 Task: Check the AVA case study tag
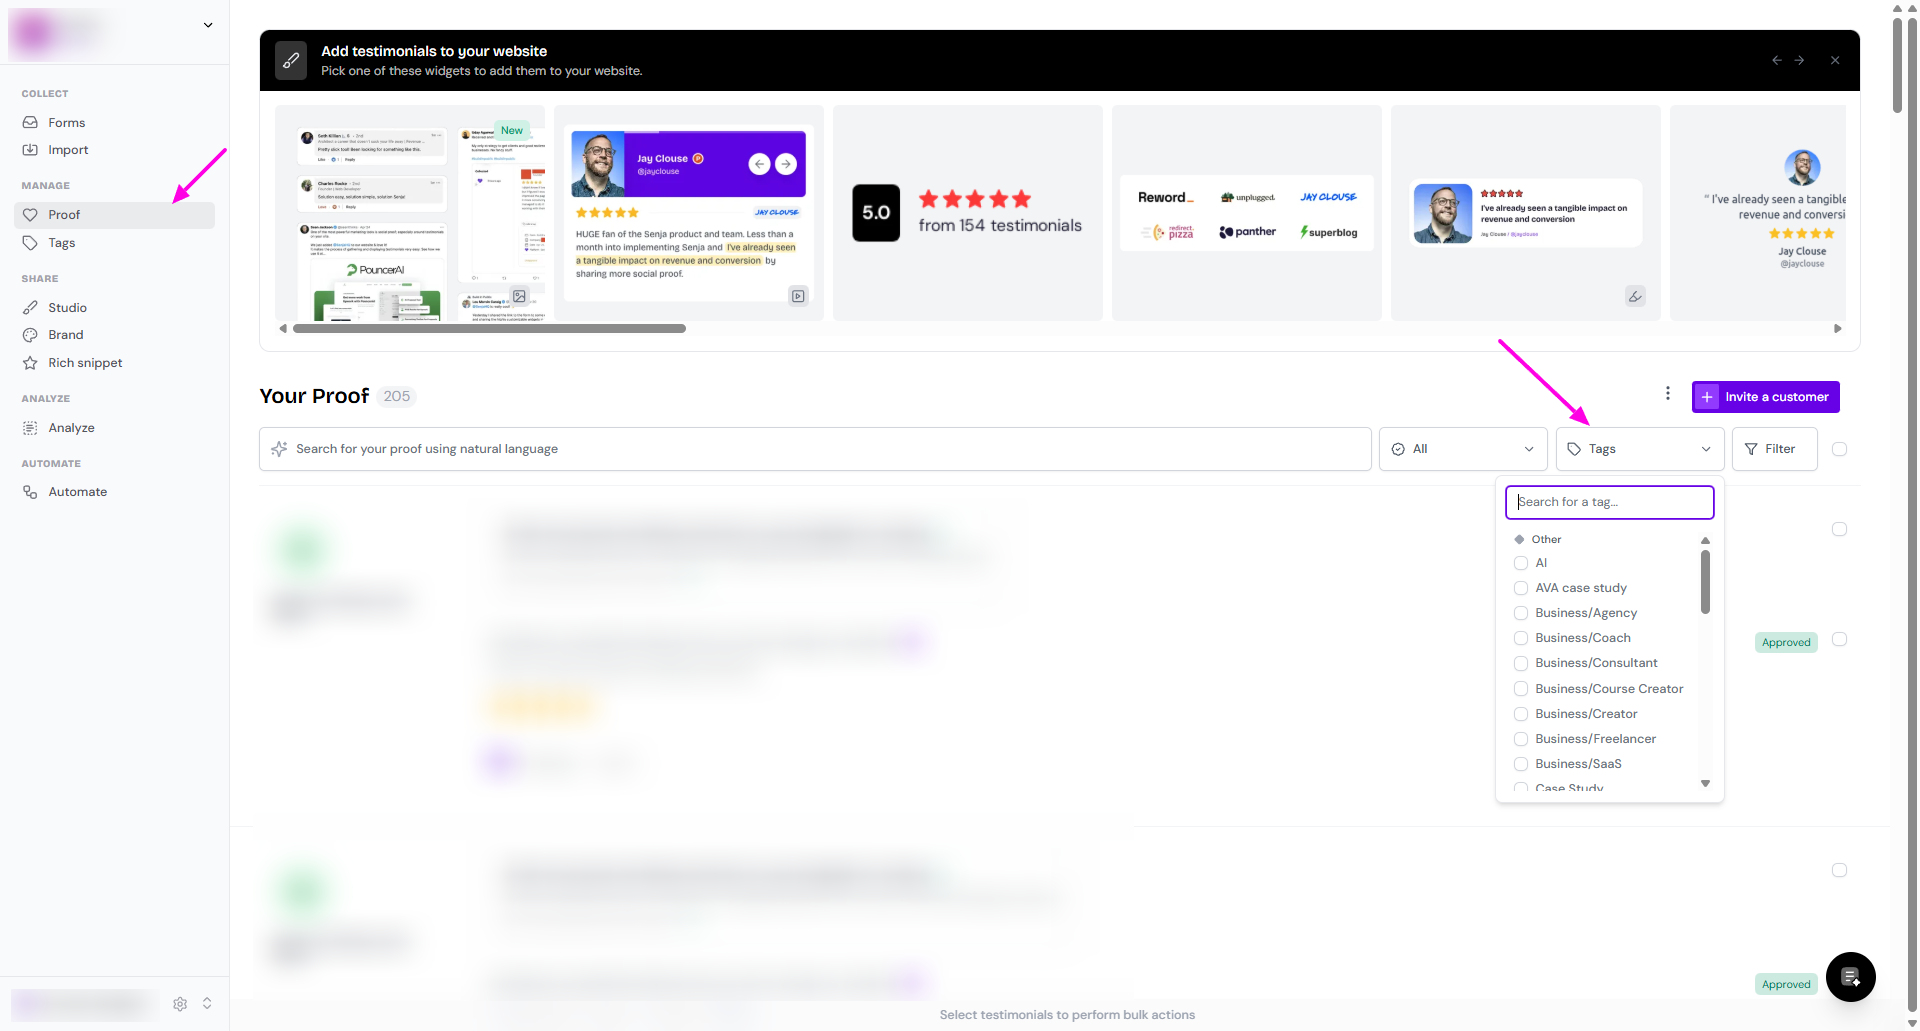tap(1521, 588)
